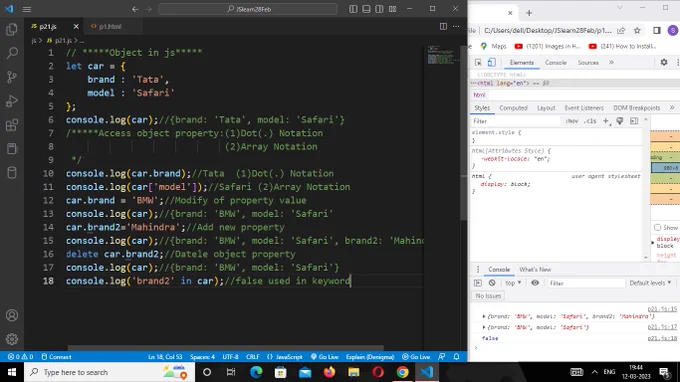Open the Accounts icon in activity bar
This screenshot has height=382, width=680.
click(x=12, y=315)
